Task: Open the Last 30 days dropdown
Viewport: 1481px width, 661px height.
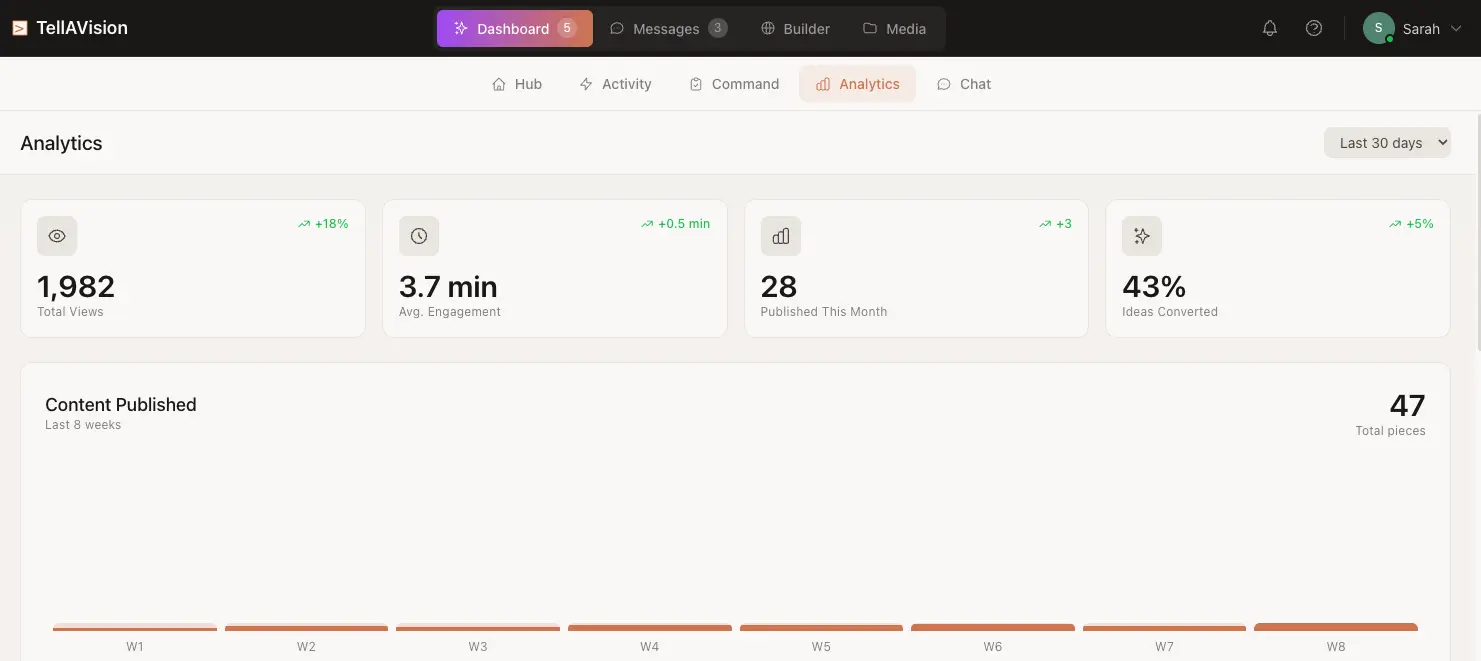Action: point(1387,143)
